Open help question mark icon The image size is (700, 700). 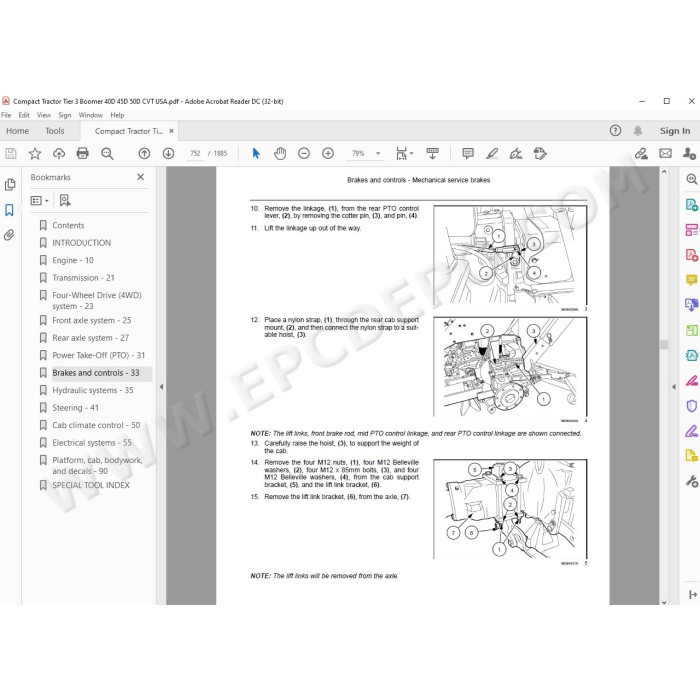pos(615,130)
